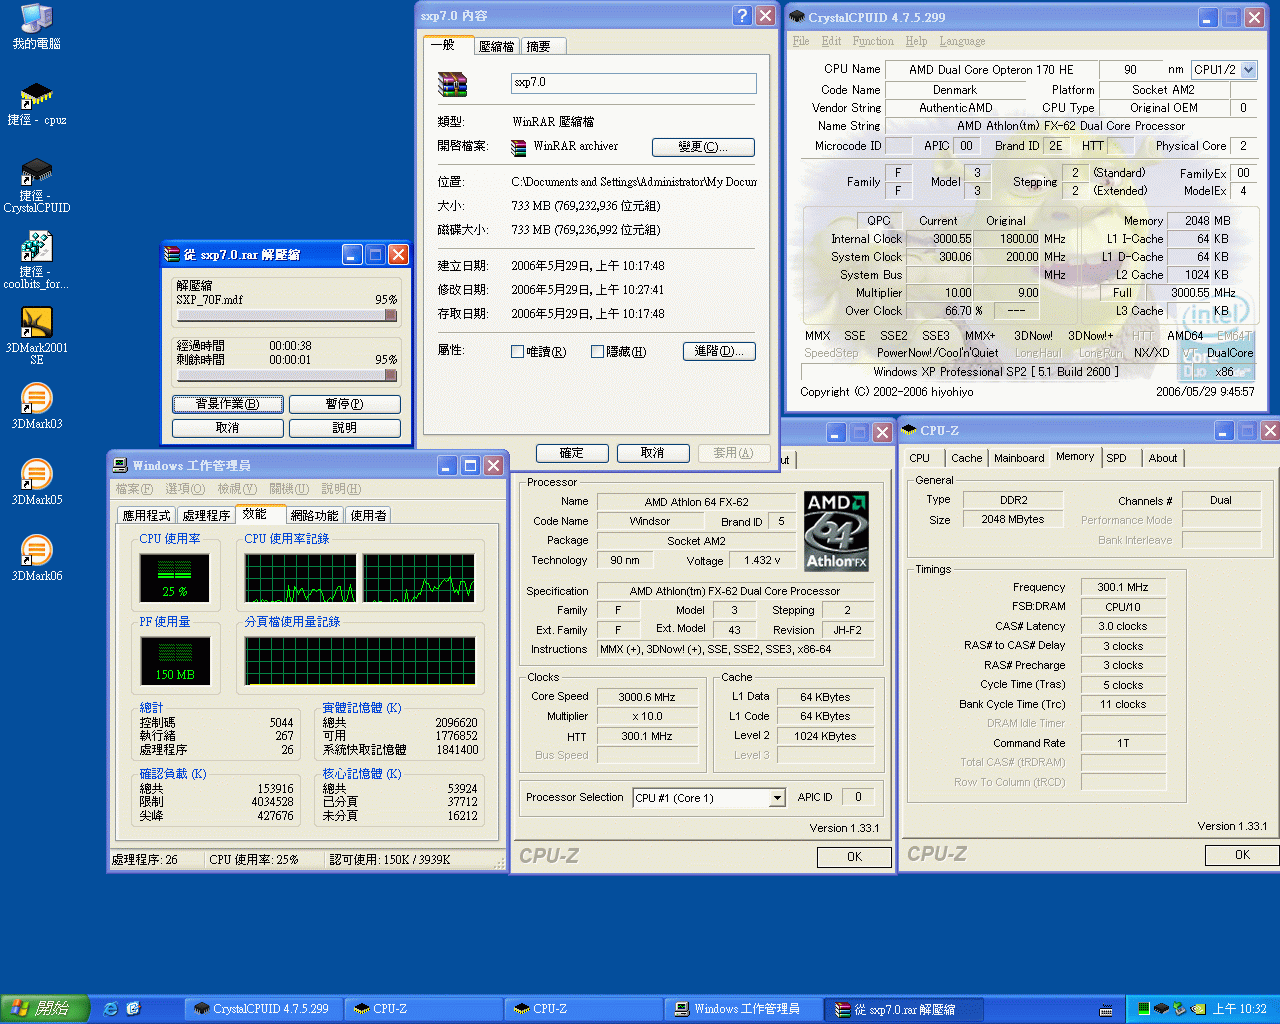Viewport: 1280px width, 1024px height.
Task: Open the 壓縮檔 tab in the sxp7.0 properties dialog
Action: [496, 46]
